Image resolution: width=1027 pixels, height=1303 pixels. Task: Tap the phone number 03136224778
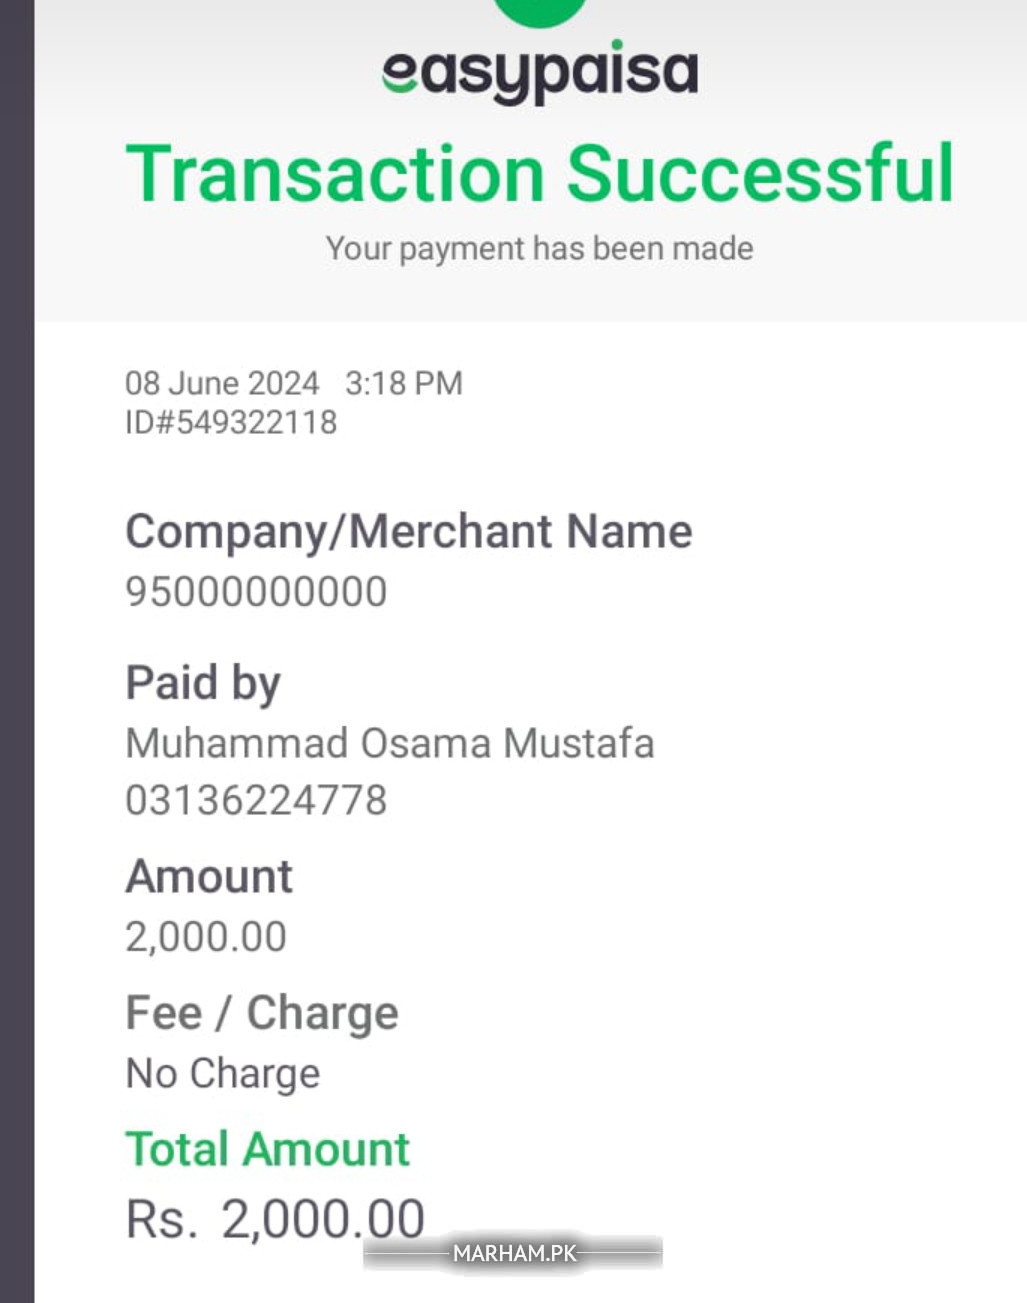click(x=256, y=800)
